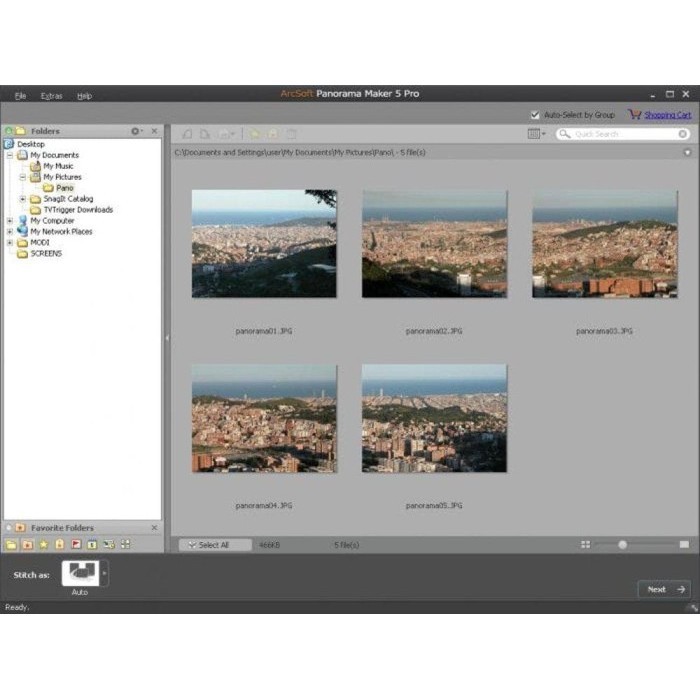The height and width of the screenshot is (700, 700).
Task: Click the green calendar favorite icon
Action: 92,545
